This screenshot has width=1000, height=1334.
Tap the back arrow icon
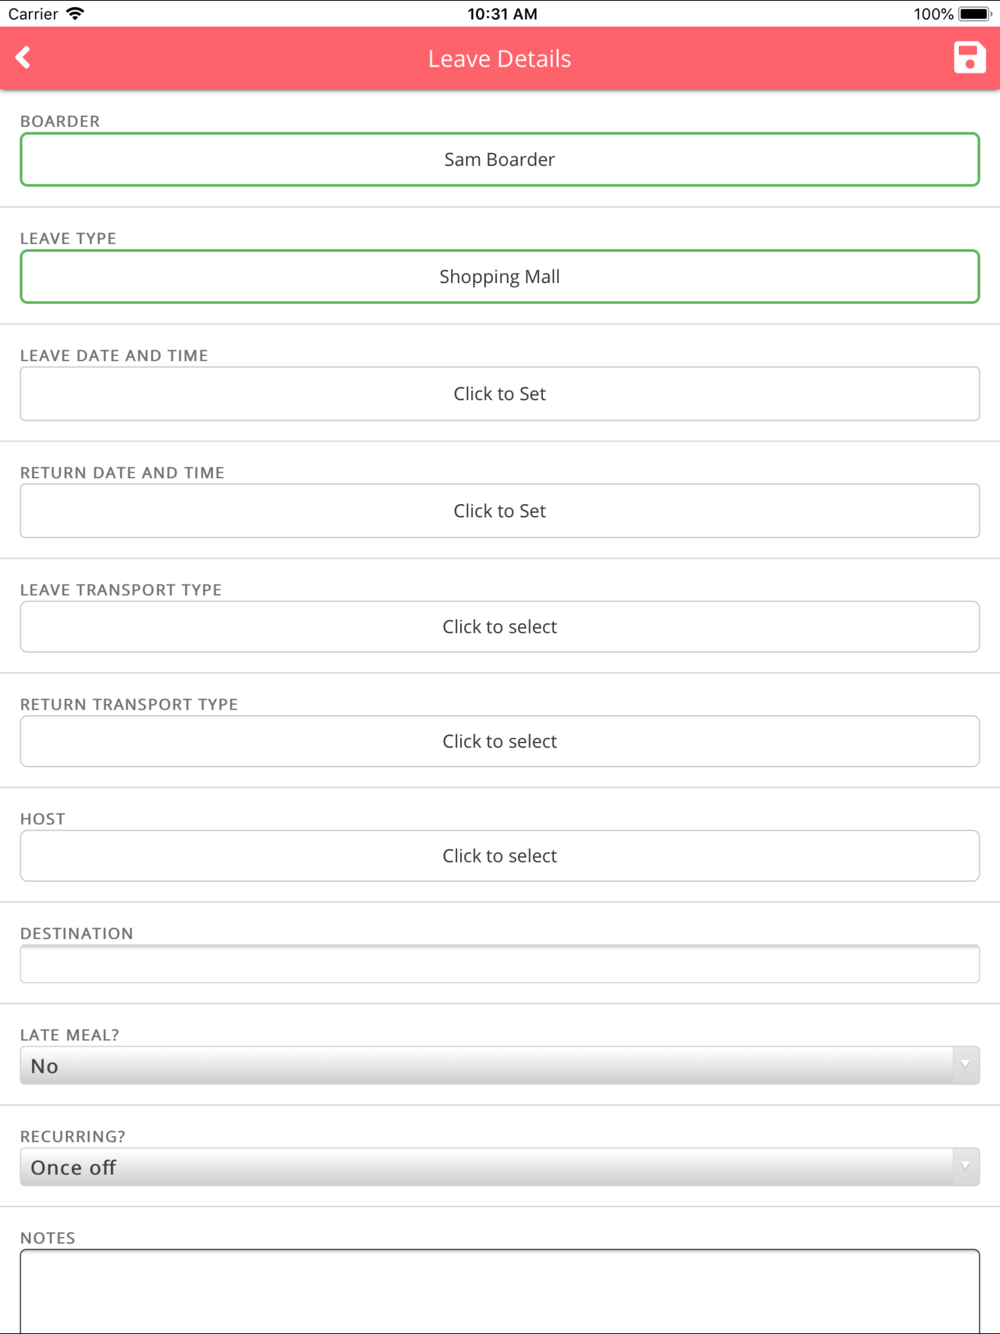point(23,58)
